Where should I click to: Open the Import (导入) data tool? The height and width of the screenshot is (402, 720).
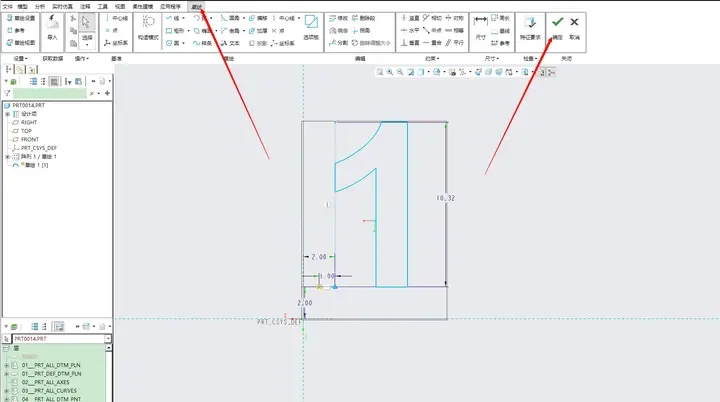52,28
